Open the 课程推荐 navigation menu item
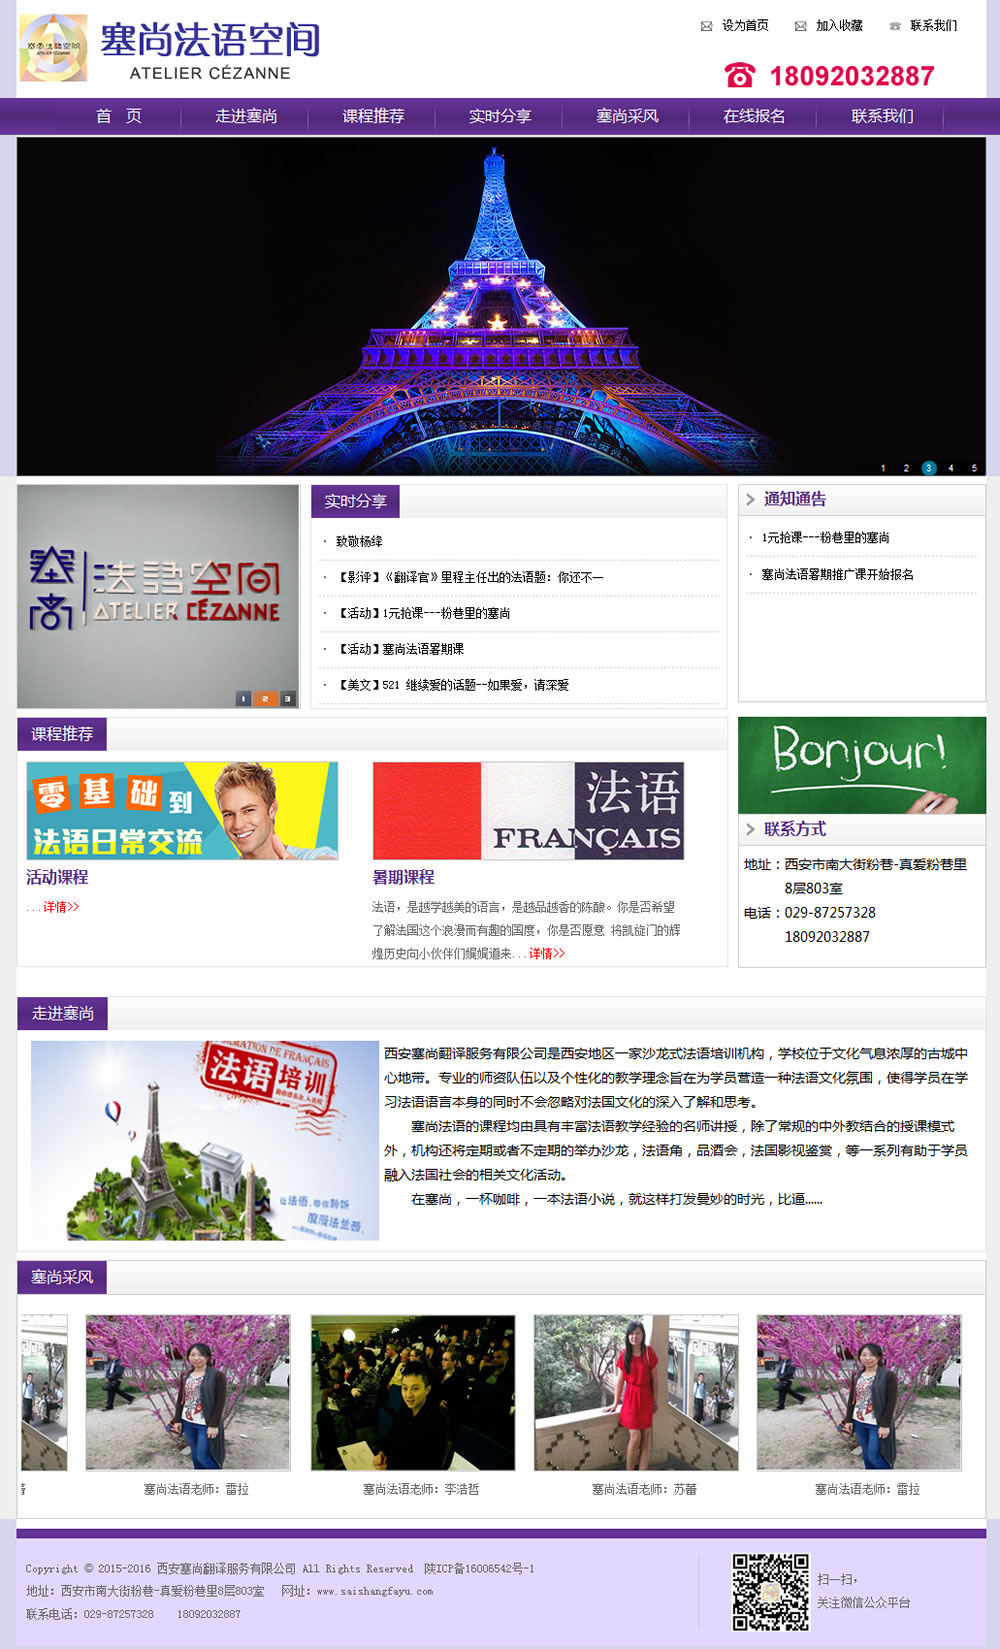Screen dimensions: 1000x1649 (x=373, y=116)
